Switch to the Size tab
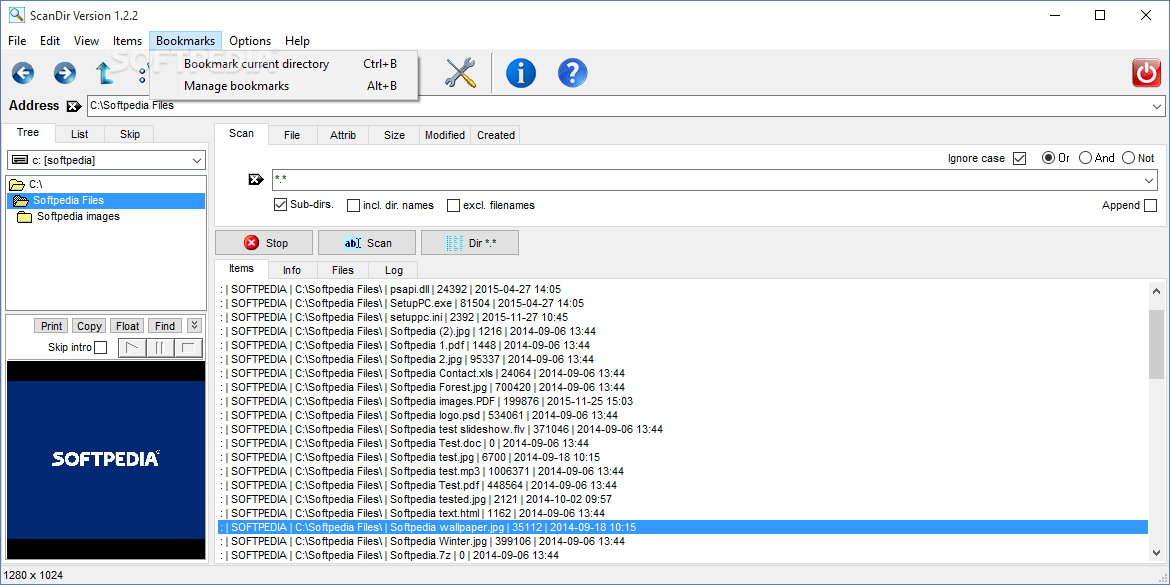Viewport: 1170px width, 585px height. tap(395, 135)
